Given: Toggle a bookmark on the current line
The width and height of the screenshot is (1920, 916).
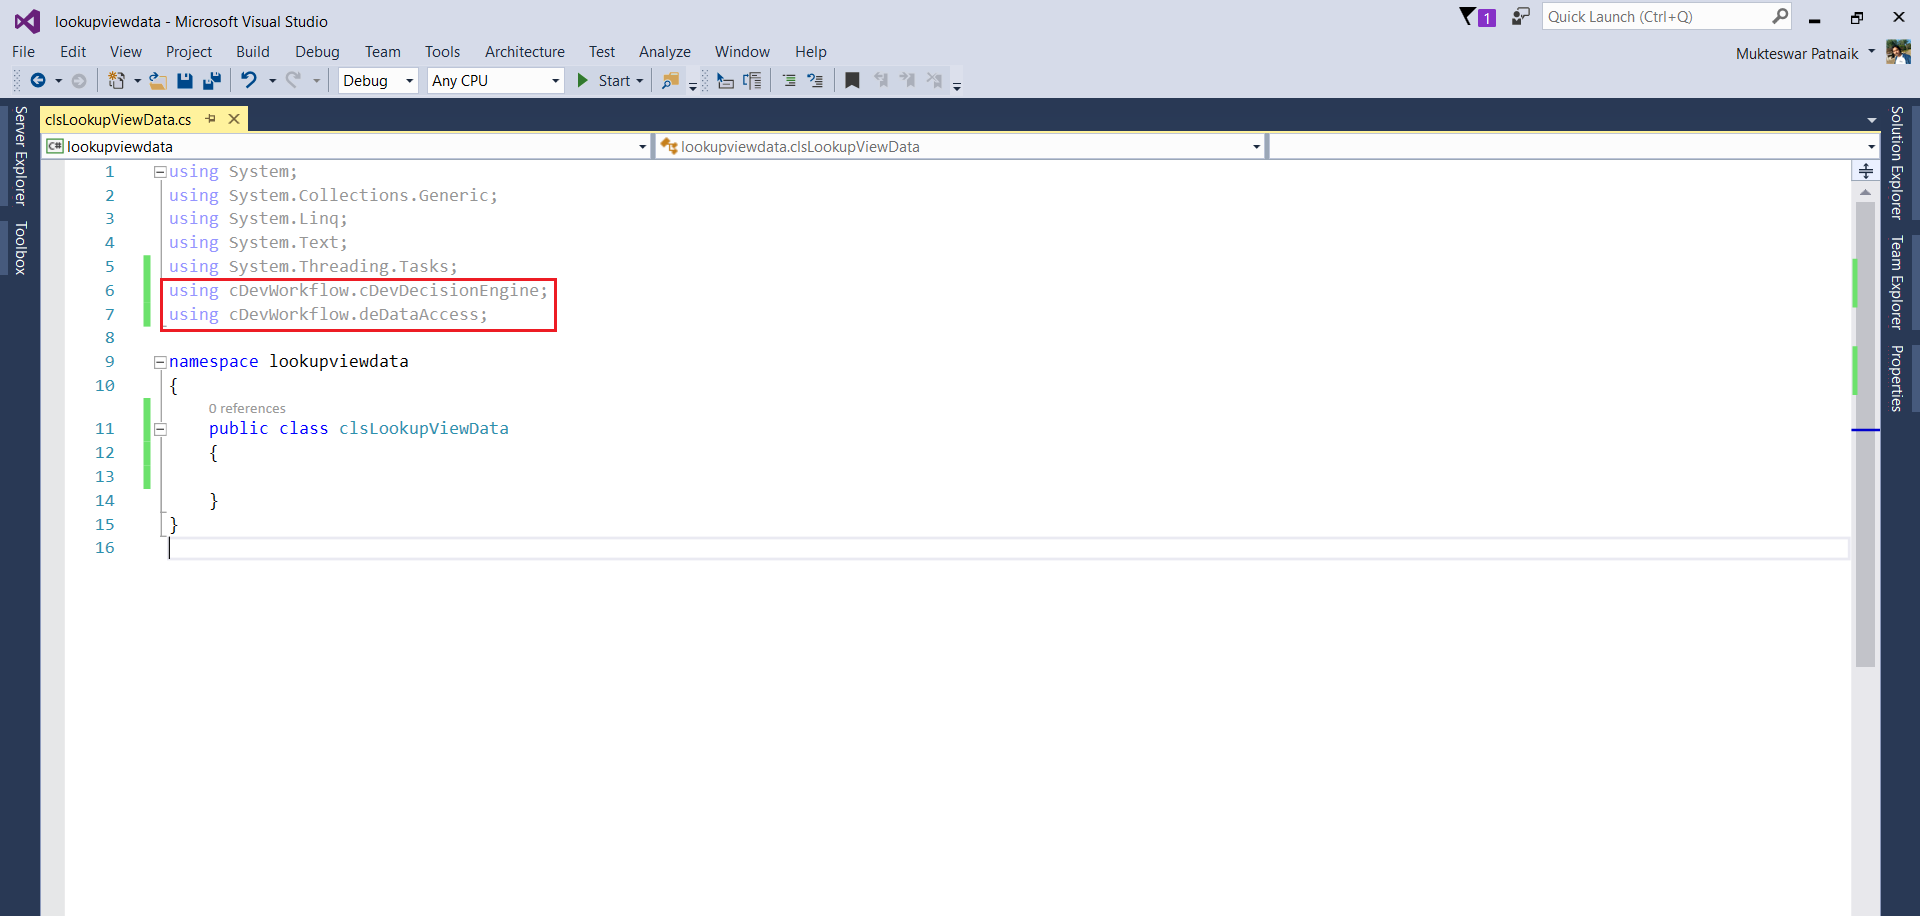Looking at the screenshot, I should pyautogui.click(x=853, y=80).
